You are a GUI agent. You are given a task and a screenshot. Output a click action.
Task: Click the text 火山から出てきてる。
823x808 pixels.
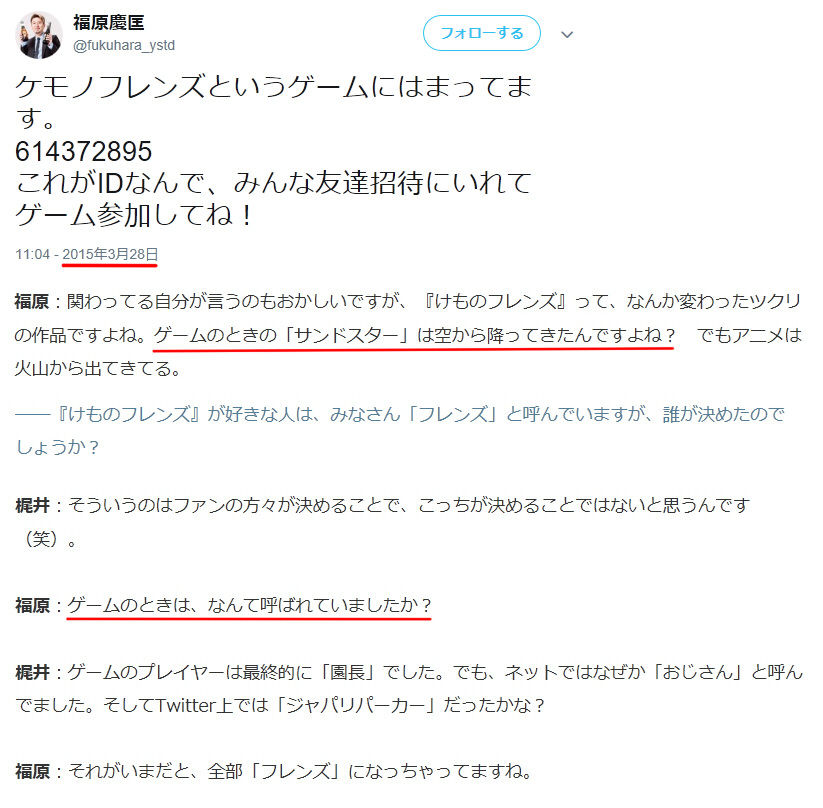tap(98, 368)
